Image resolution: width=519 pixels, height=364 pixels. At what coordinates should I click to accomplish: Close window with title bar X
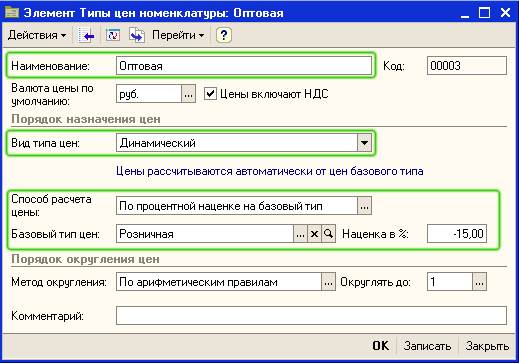coord(505,13)
